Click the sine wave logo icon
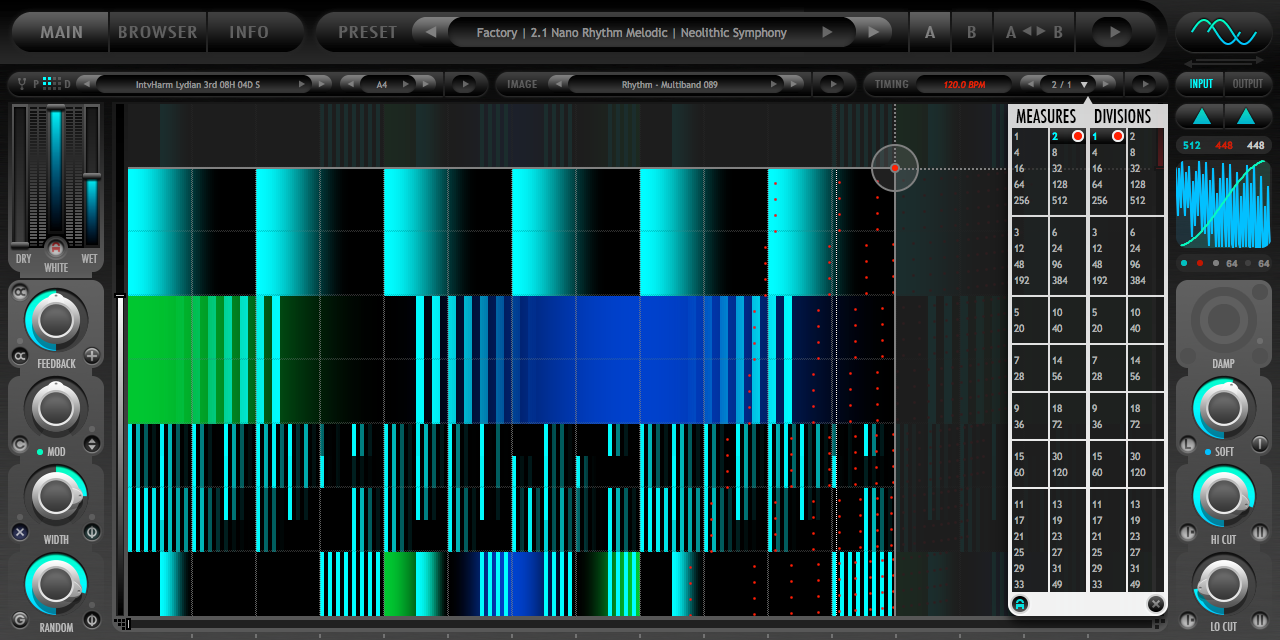1280x640 pixels. pyautogui.click(x=1224, y=32)
